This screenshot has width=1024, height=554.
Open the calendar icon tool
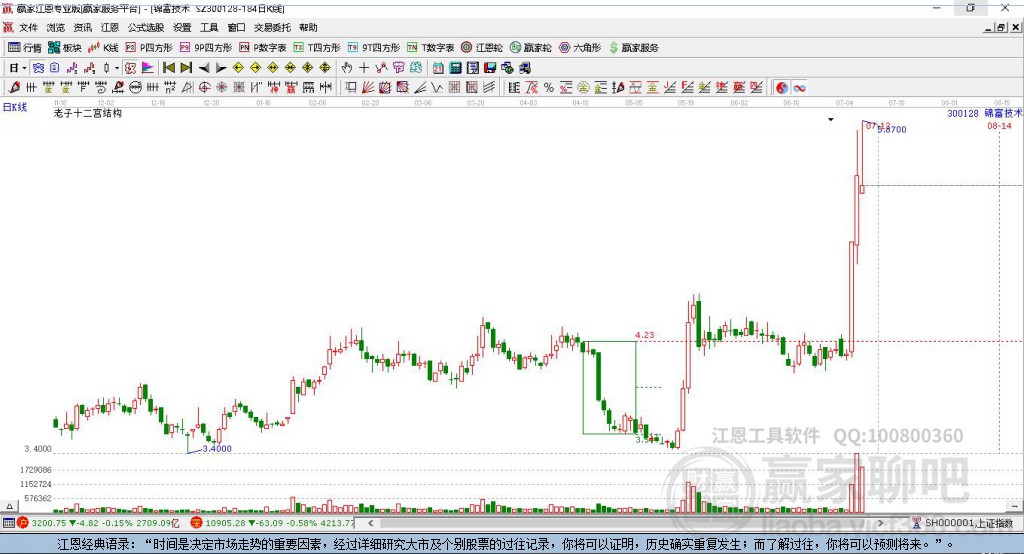[x=438, y=68]
